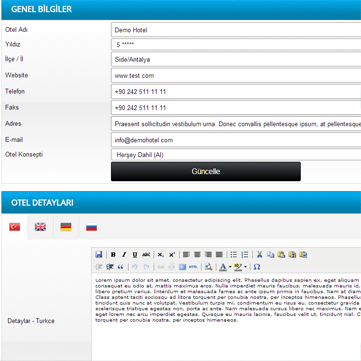
Task: Click inside the Lorem ipsum editor text area
Action: coord(226,317)
